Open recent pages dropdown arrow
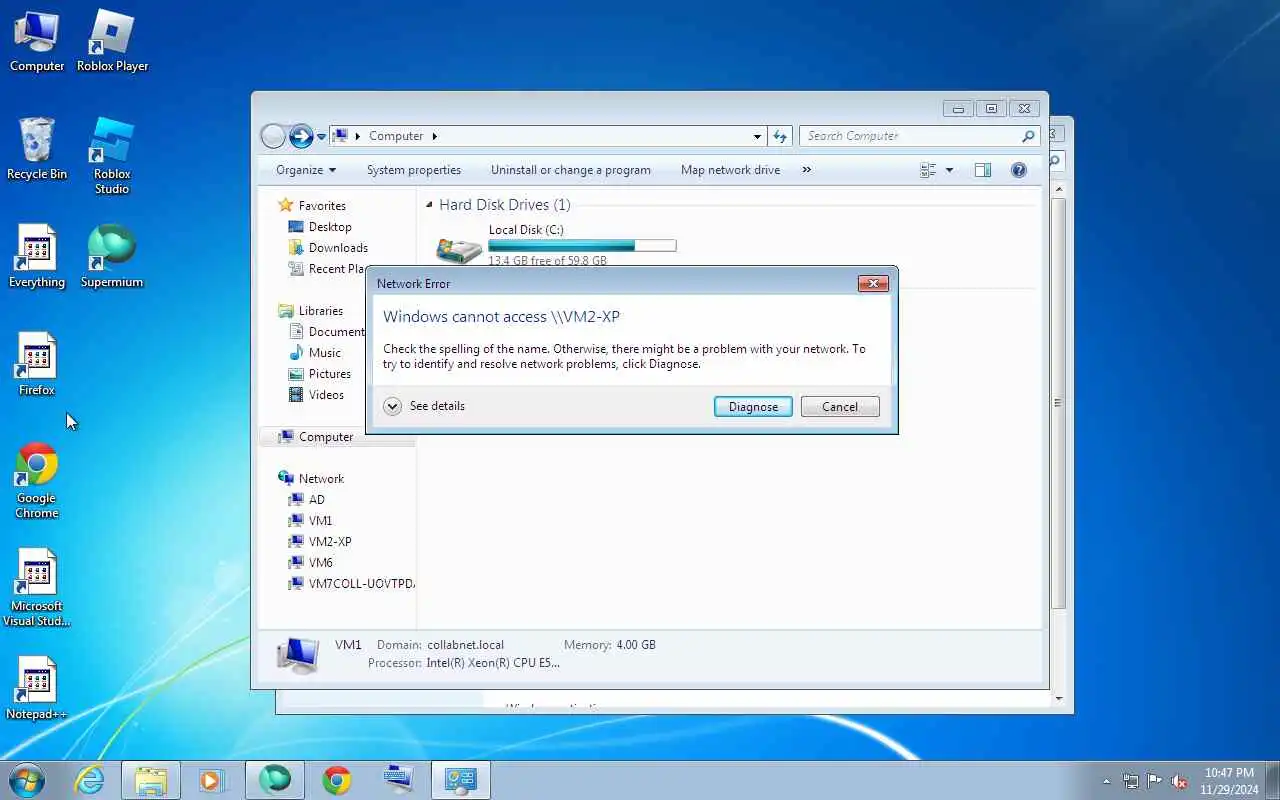1280x800 pixels. point(322,136)
